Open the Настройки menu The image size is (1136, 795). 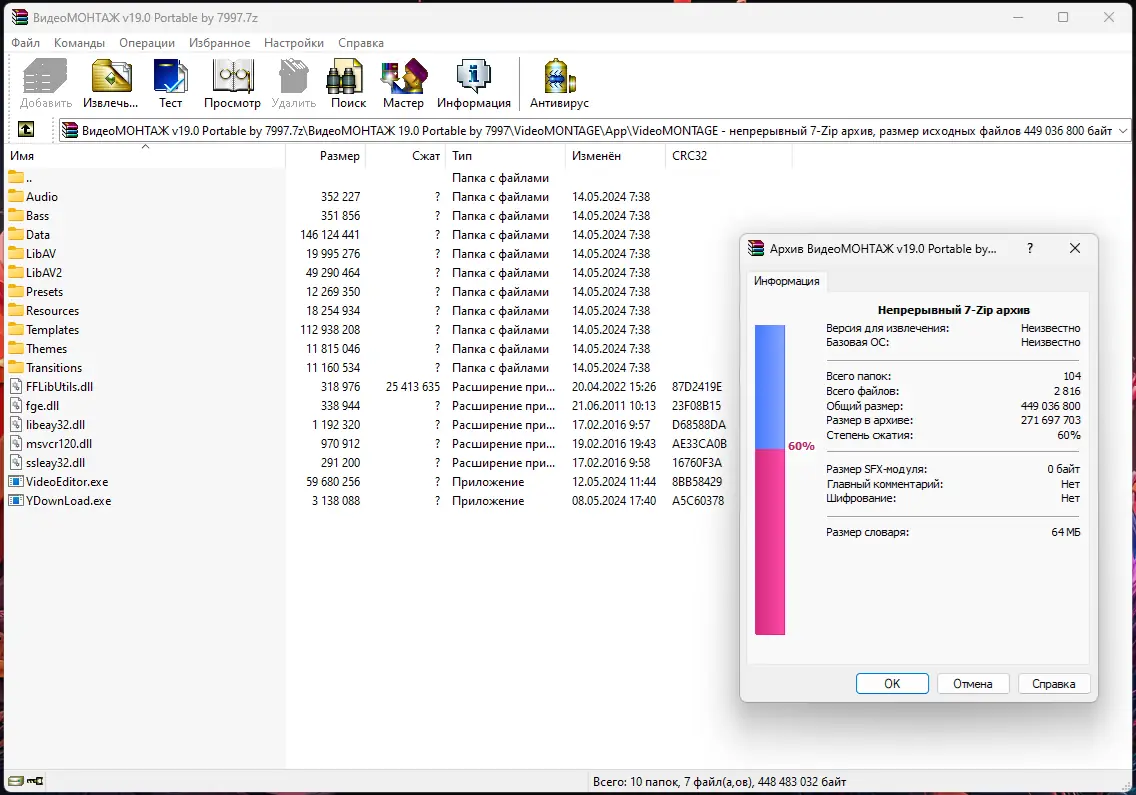coord(293,43)
